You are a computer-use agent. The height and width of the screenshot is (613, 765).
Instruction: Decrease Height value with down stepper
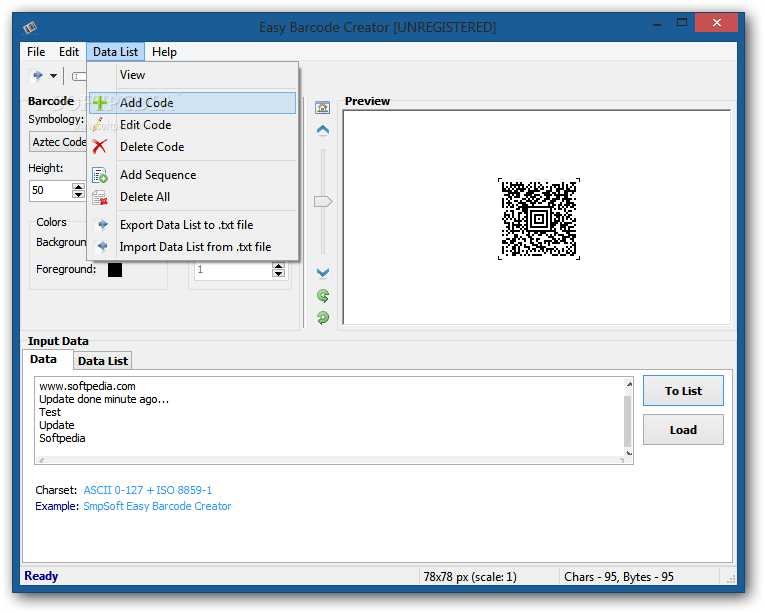[78, 194]
